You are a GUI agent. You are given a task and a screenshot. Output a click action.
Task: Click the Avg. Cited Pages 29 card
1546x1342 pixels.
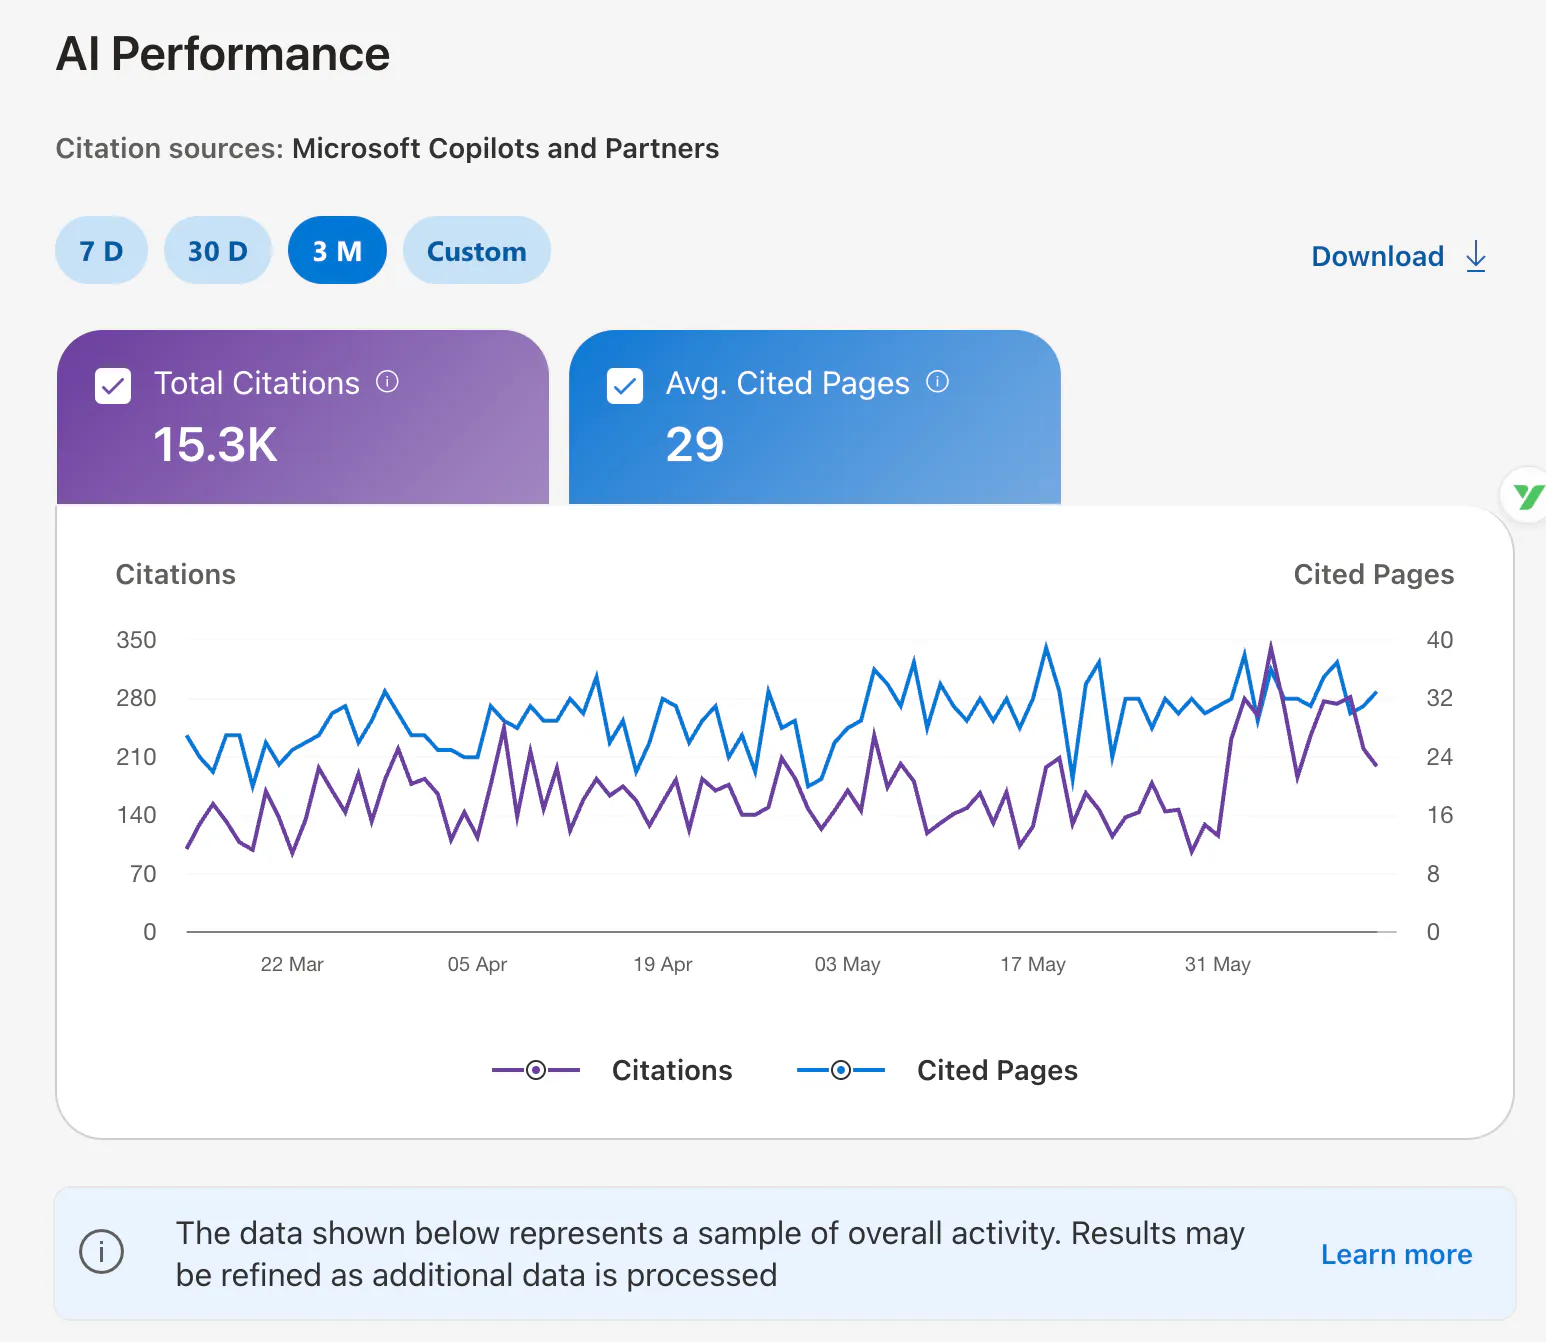tap(815, 417)
